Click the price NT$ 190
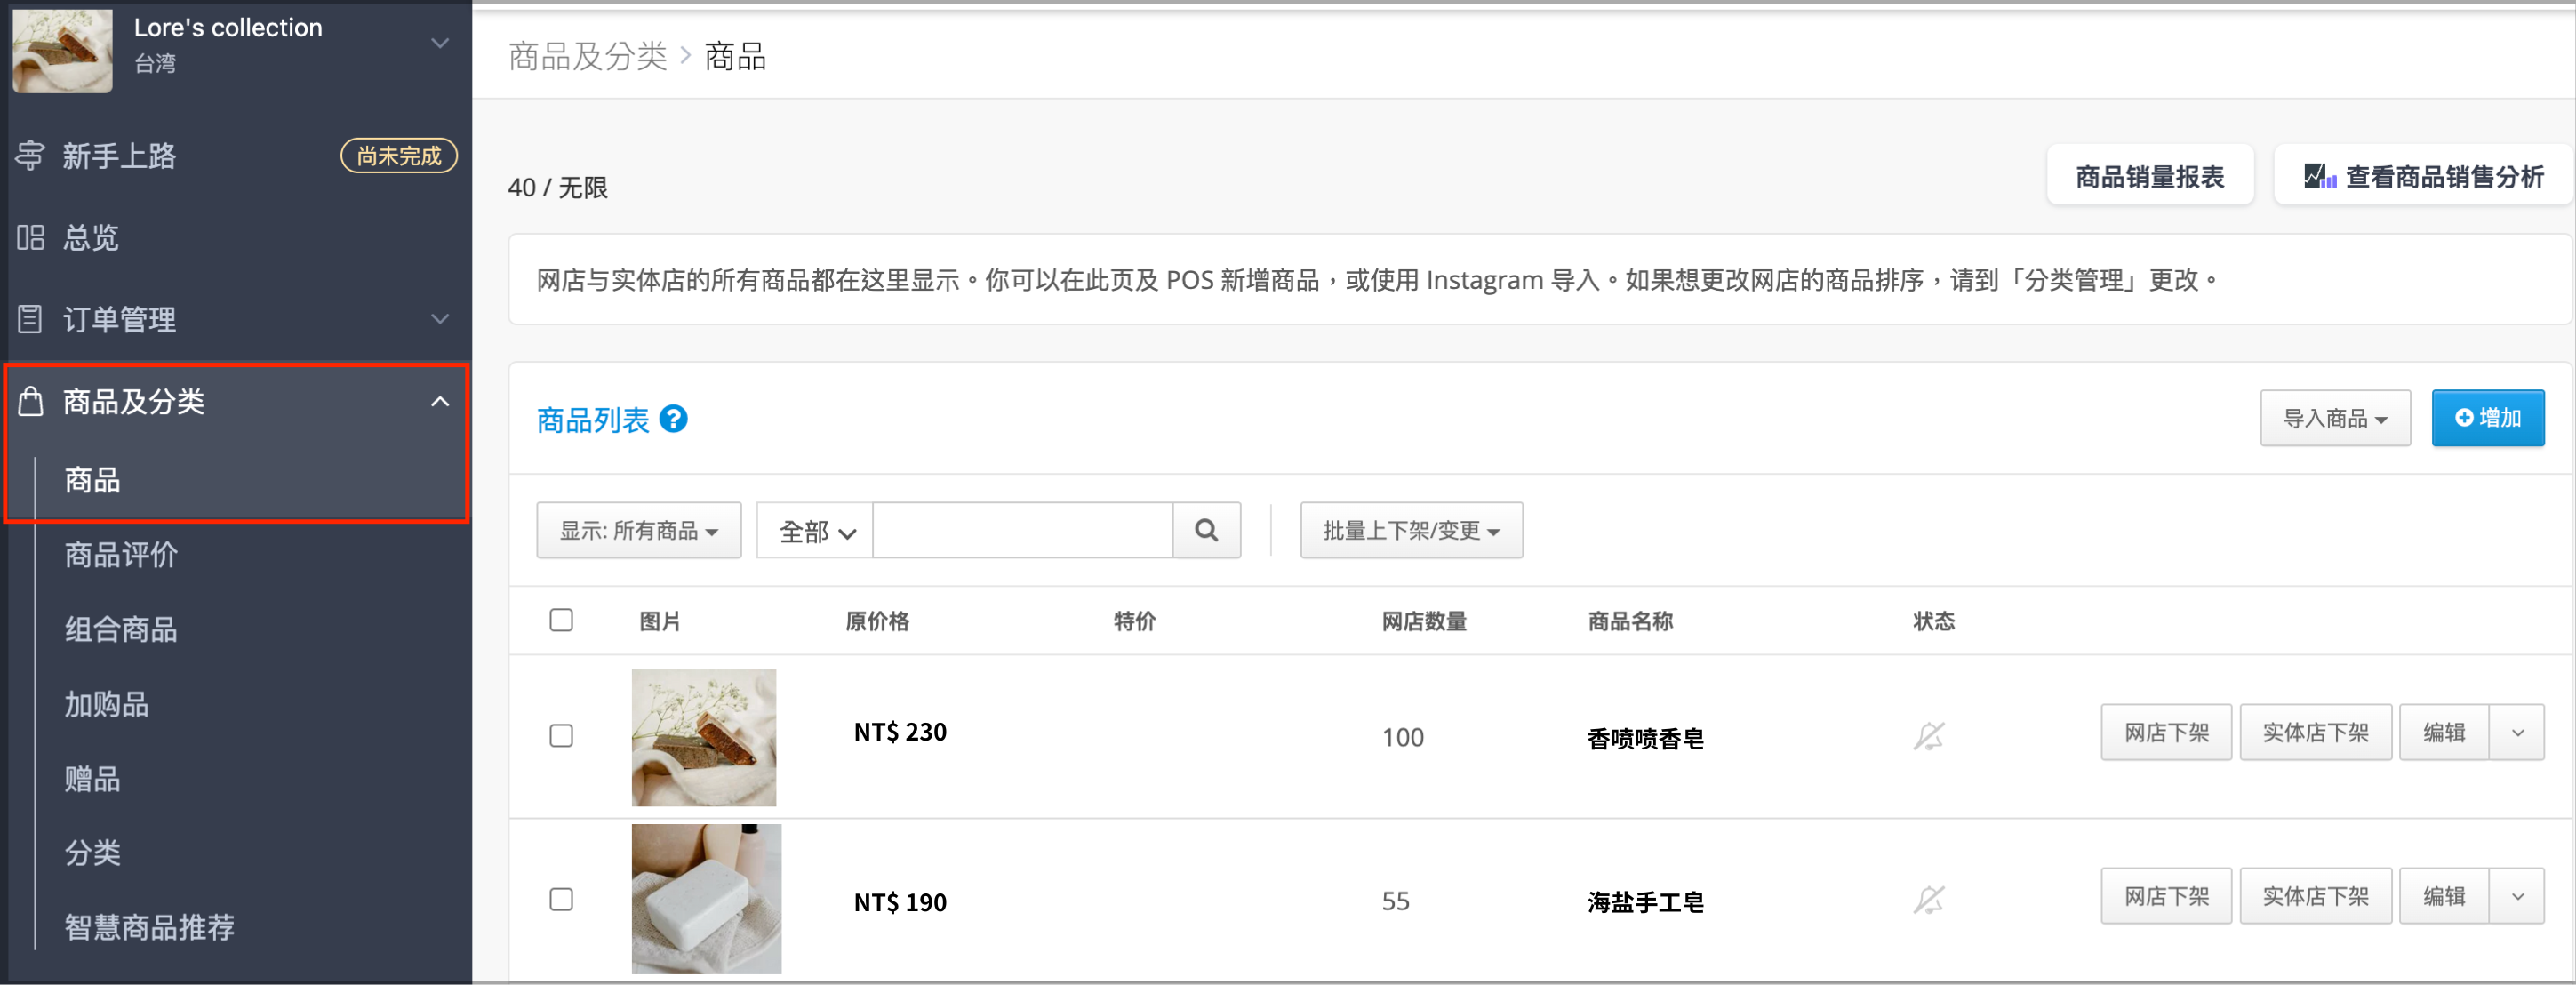Screen dimensions: 2576x985 point(900,903)
